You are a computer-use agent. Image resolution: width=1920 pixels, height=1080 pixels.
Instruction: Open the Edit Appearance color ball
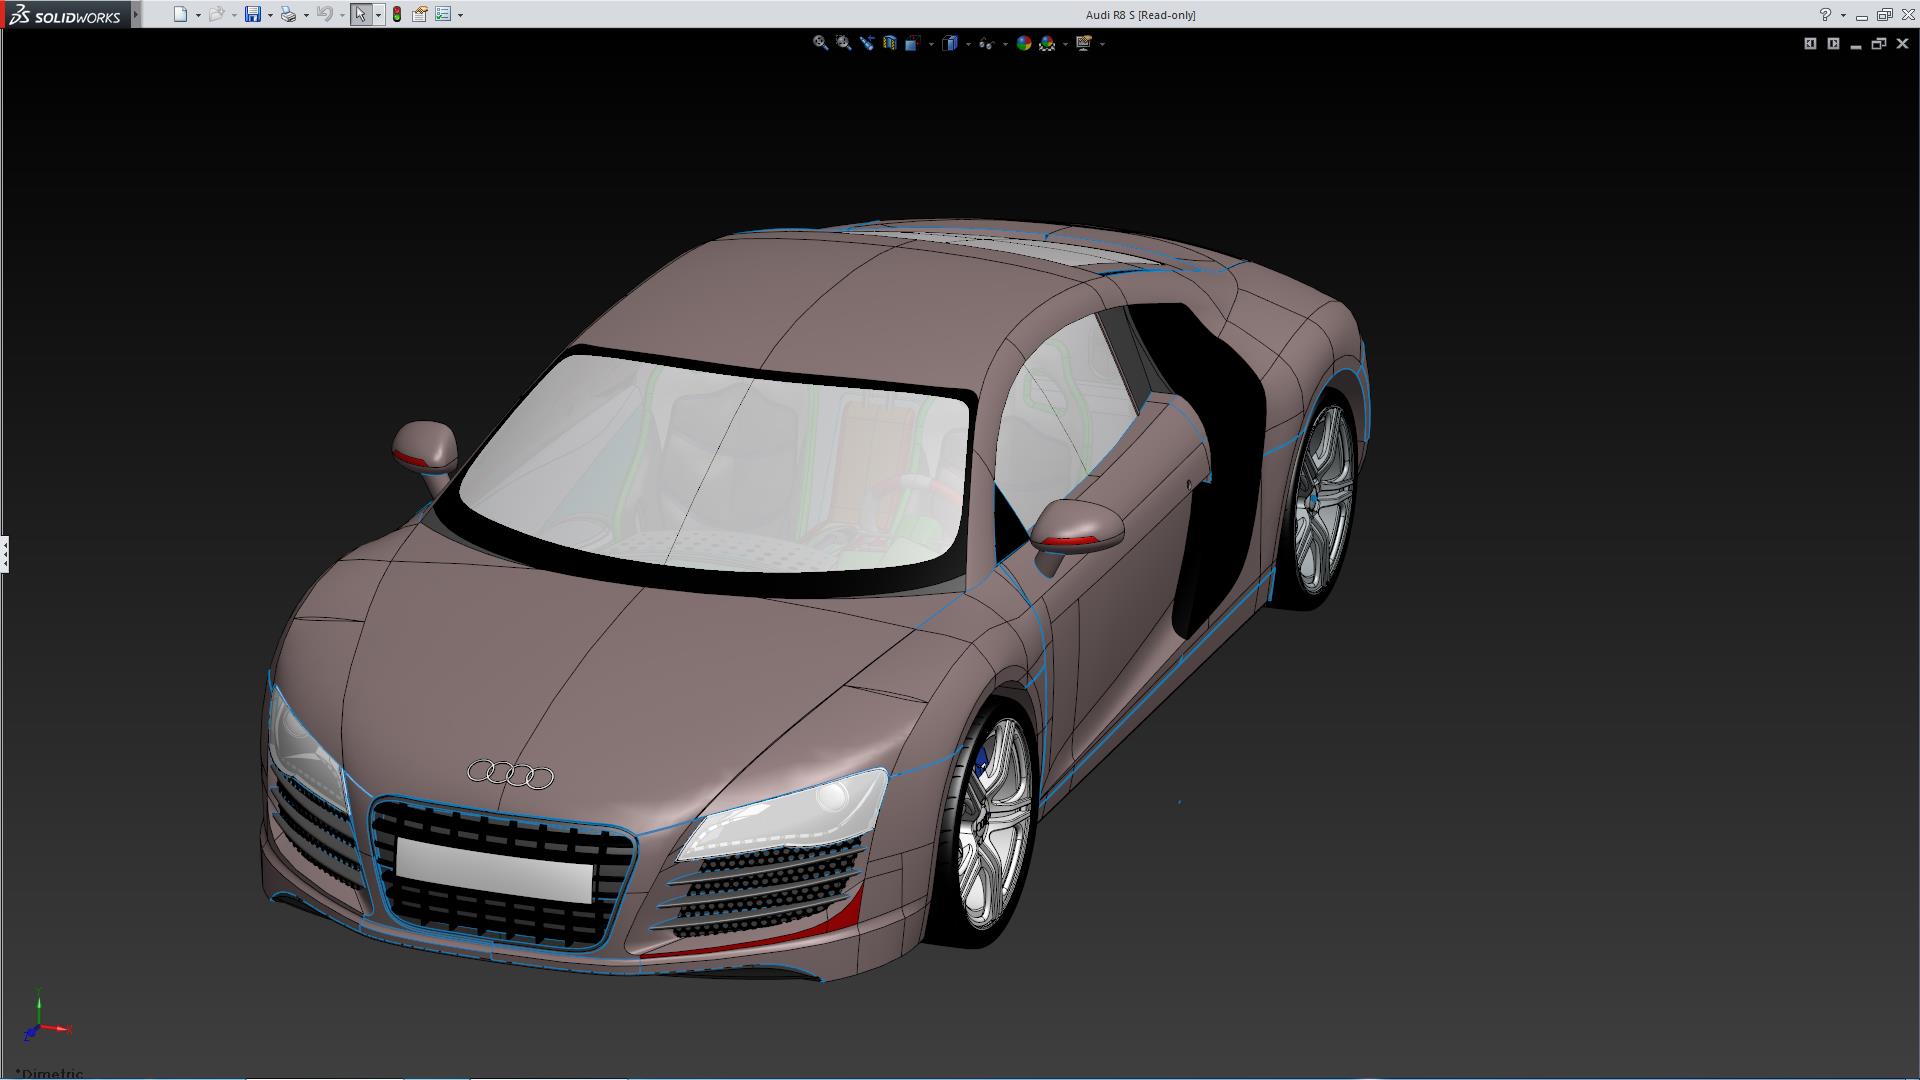pos(1023,43)
